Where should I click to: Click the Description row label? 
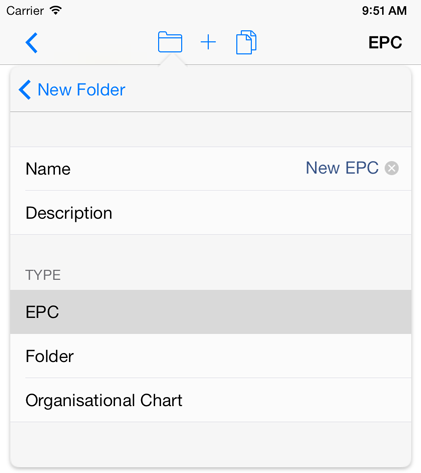point(69,213)
